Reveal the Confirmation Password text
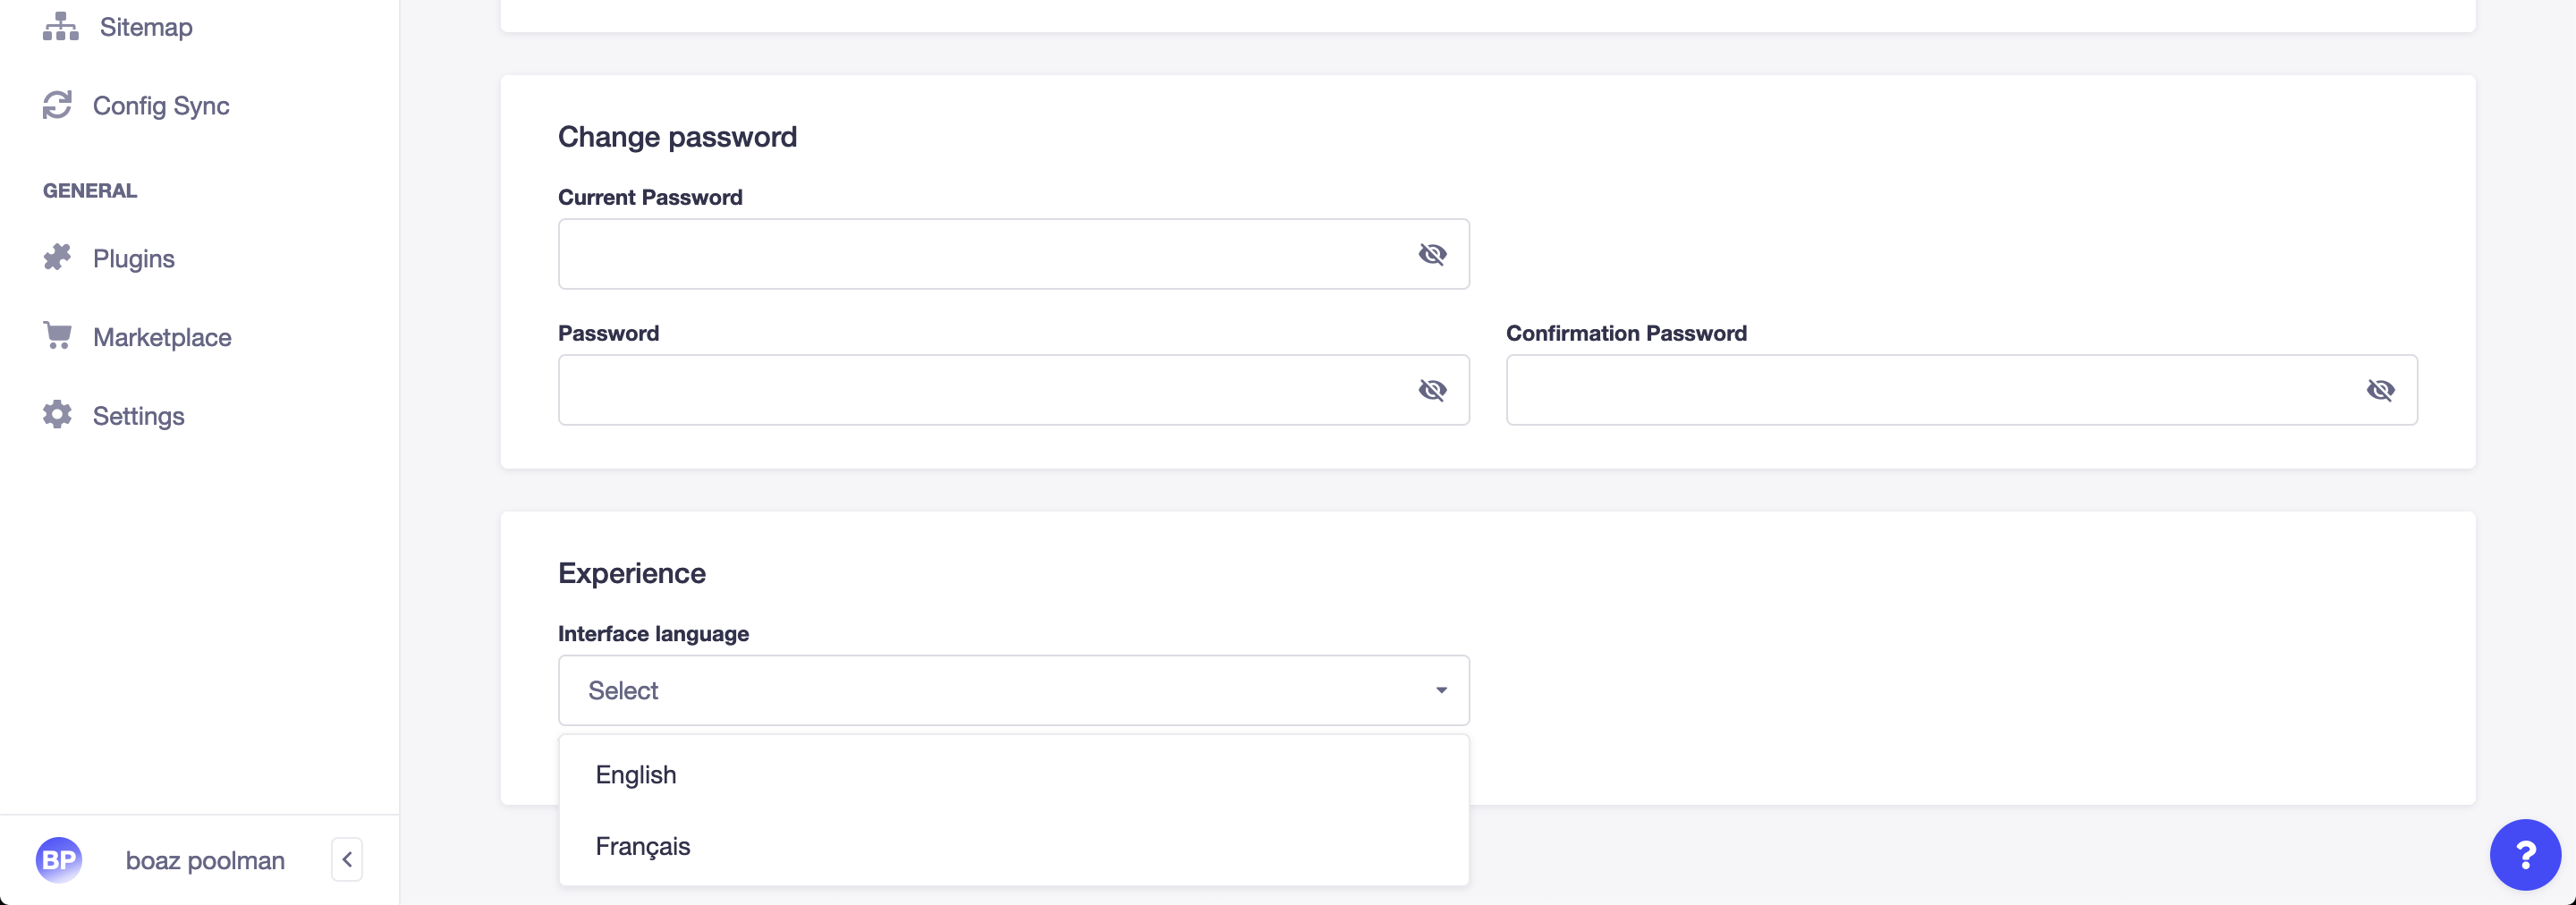The image size is (2576, 905). (2380, 390)
